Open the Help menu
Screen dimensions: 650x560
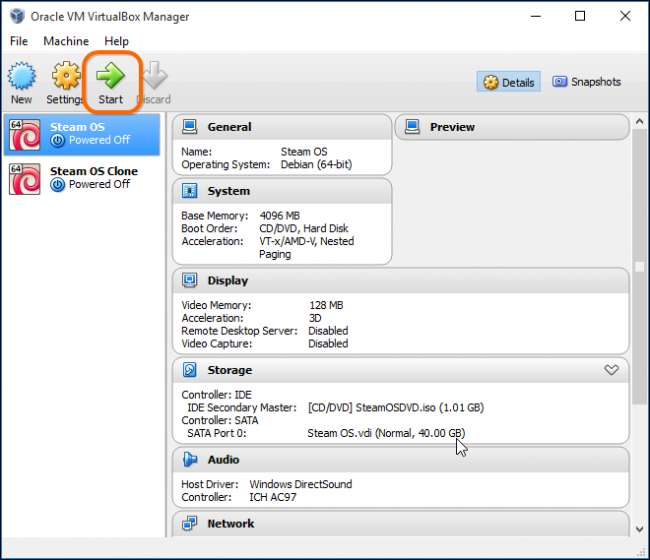pos(116,41)
